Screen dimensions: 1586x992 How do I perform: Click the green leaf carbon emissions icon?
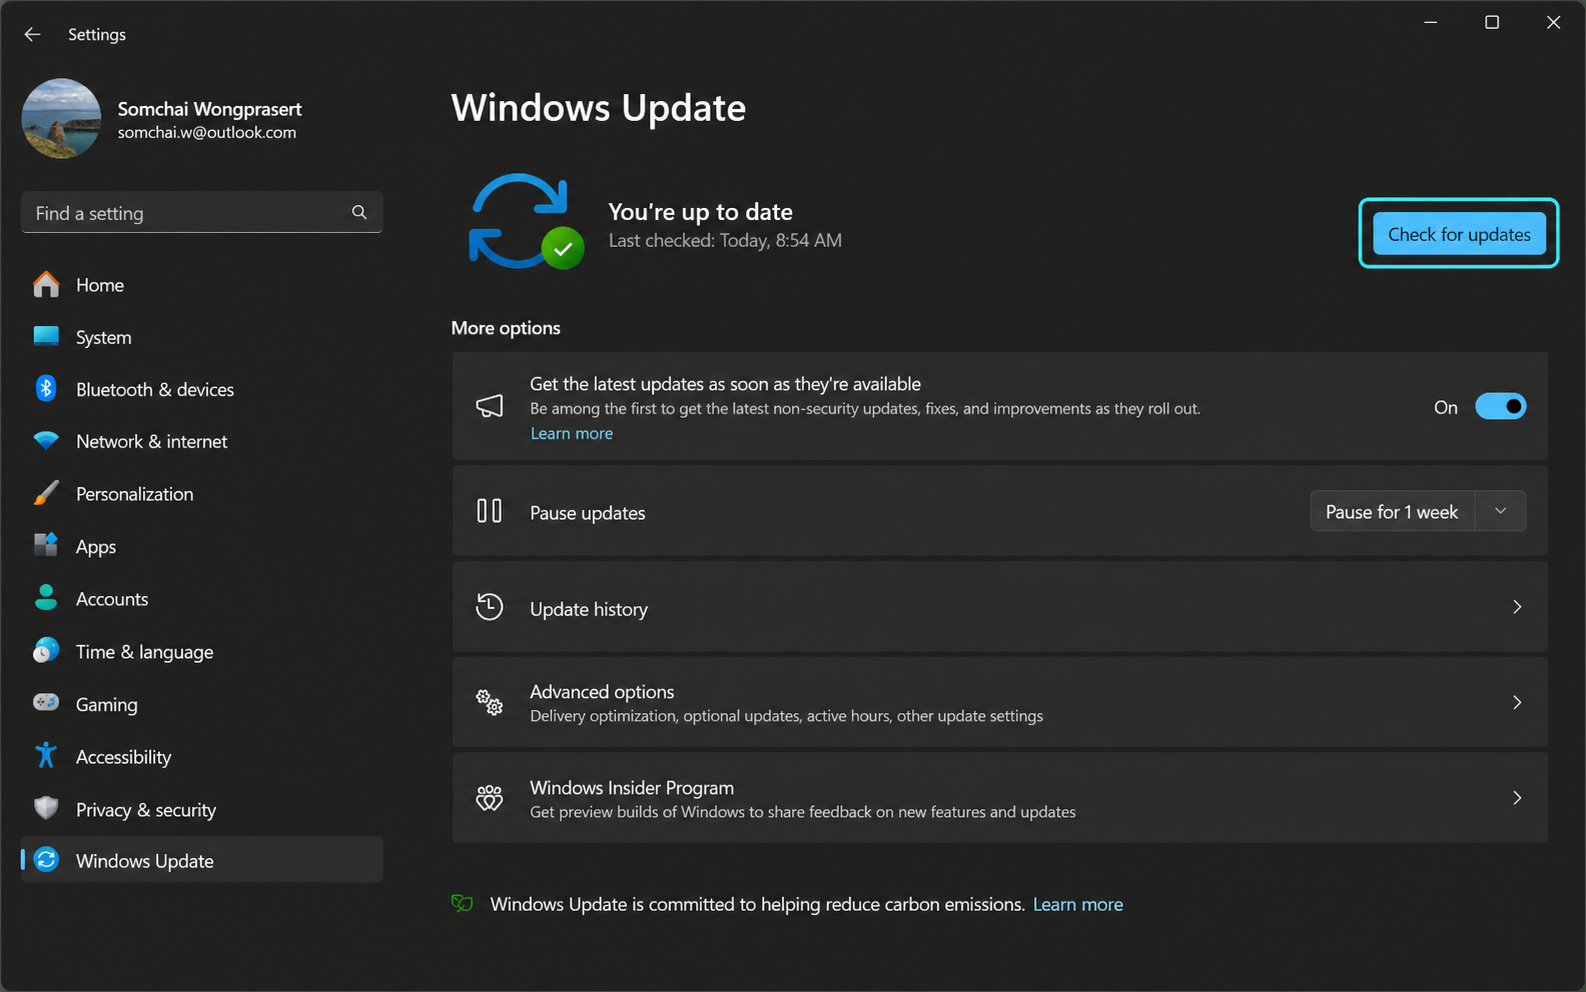[x=462, y=904]
